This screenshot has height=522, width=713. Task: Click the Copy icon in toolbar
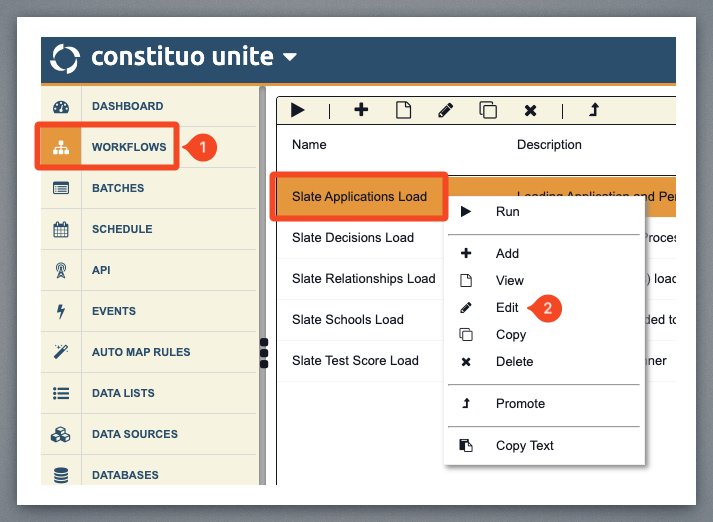[488, 110]
